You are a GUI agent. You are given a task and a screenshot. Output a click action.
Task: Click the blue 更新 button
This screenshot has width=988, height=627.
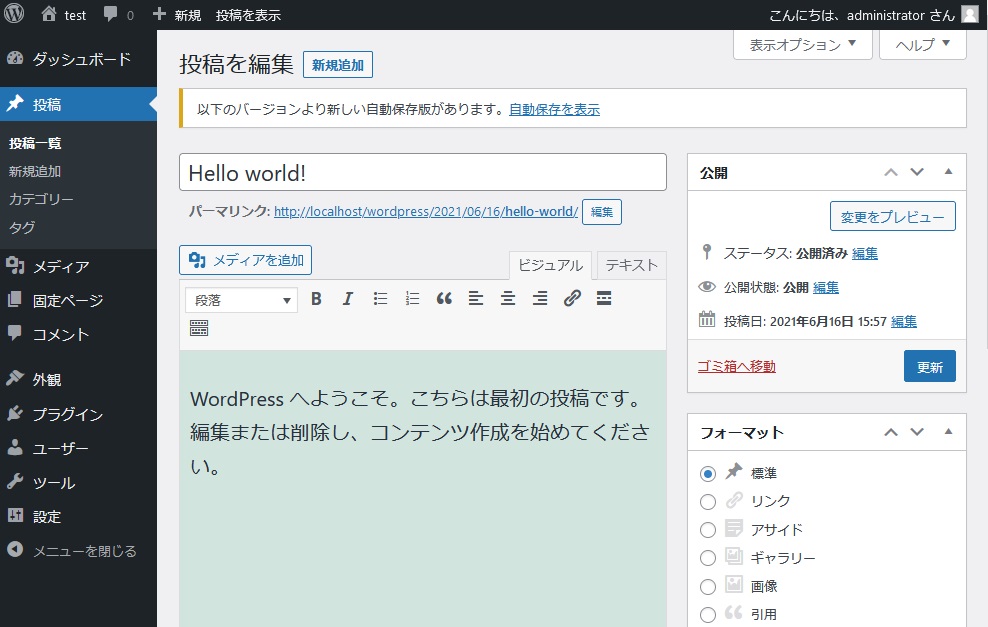[929, 366]
